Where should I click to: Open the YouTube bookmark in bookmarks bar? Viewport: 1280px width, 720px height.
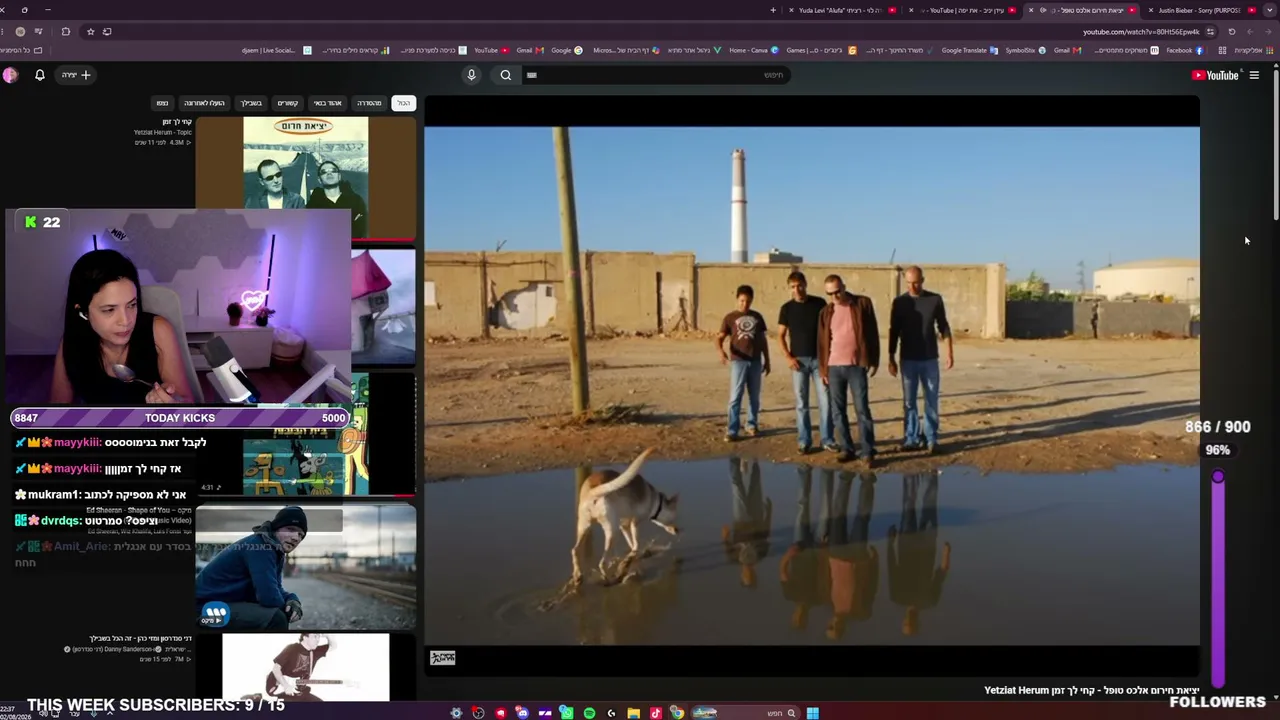pos(491,50)
